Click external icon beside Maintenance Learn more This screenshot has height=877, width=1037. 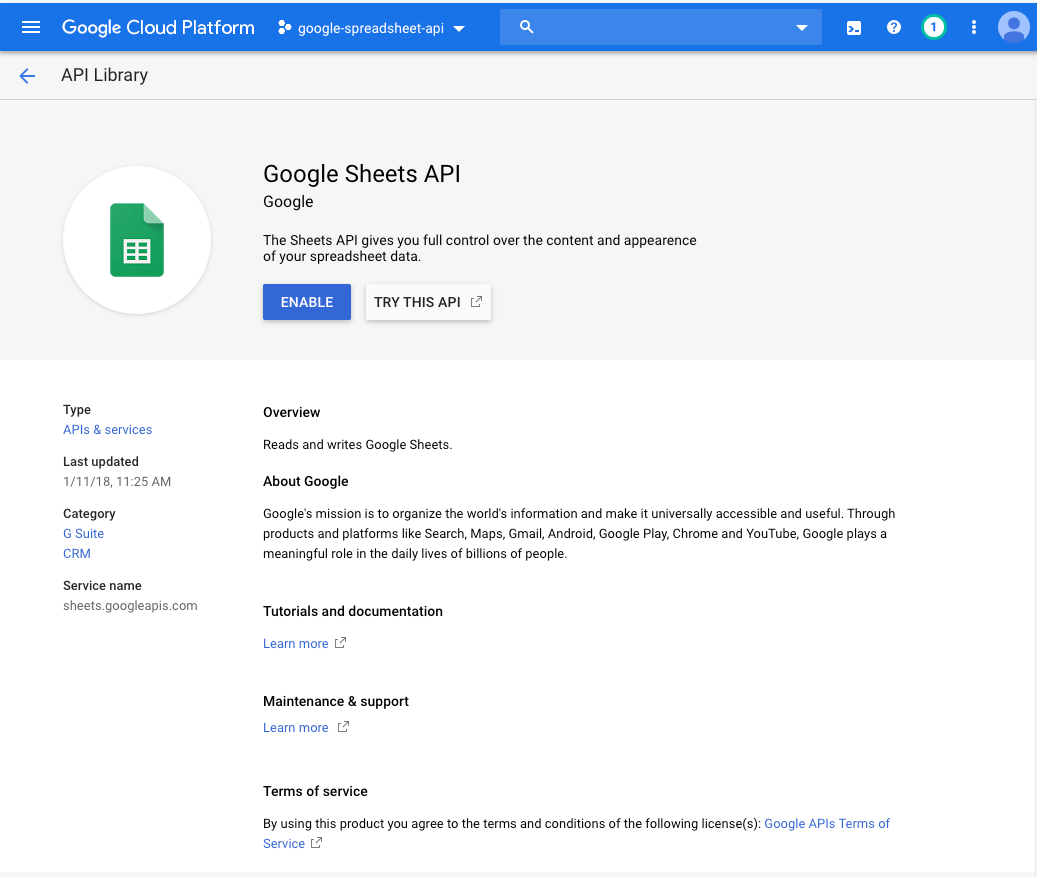343,727
